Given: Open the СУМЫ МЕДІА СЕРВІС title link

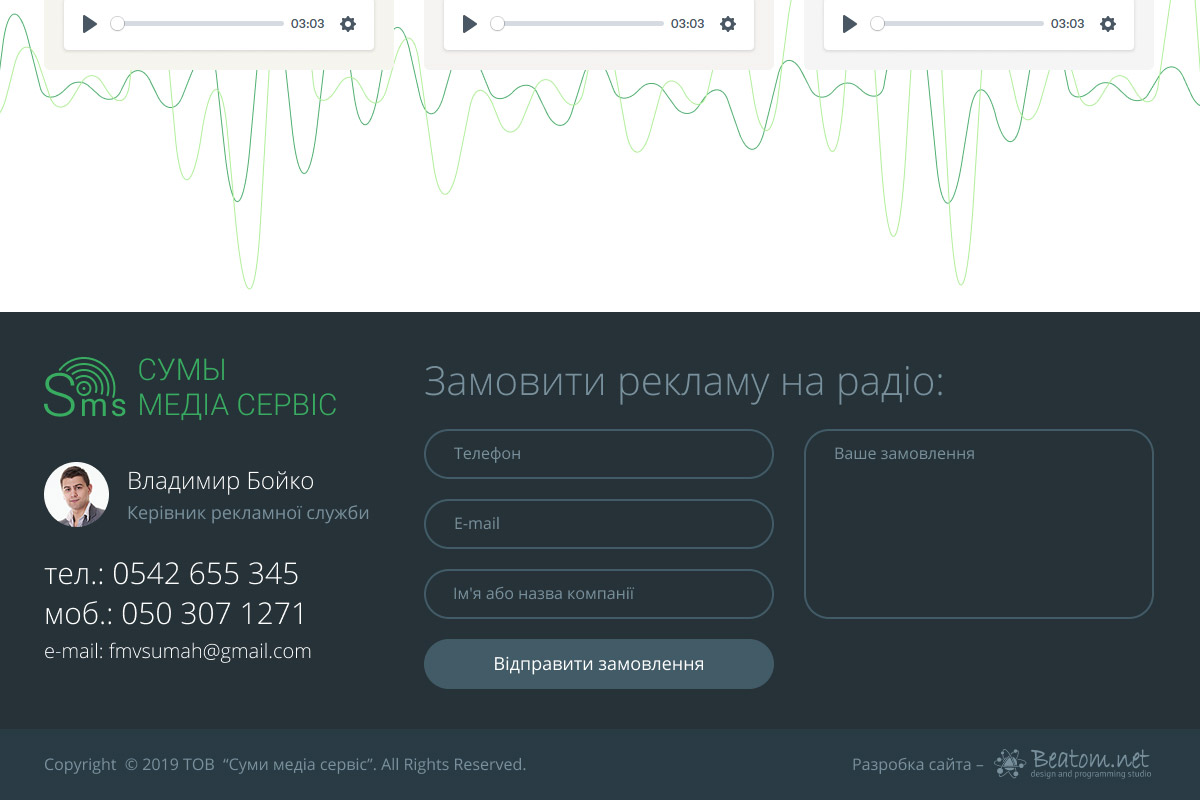Looking at the screenshot, I should 237,387.
